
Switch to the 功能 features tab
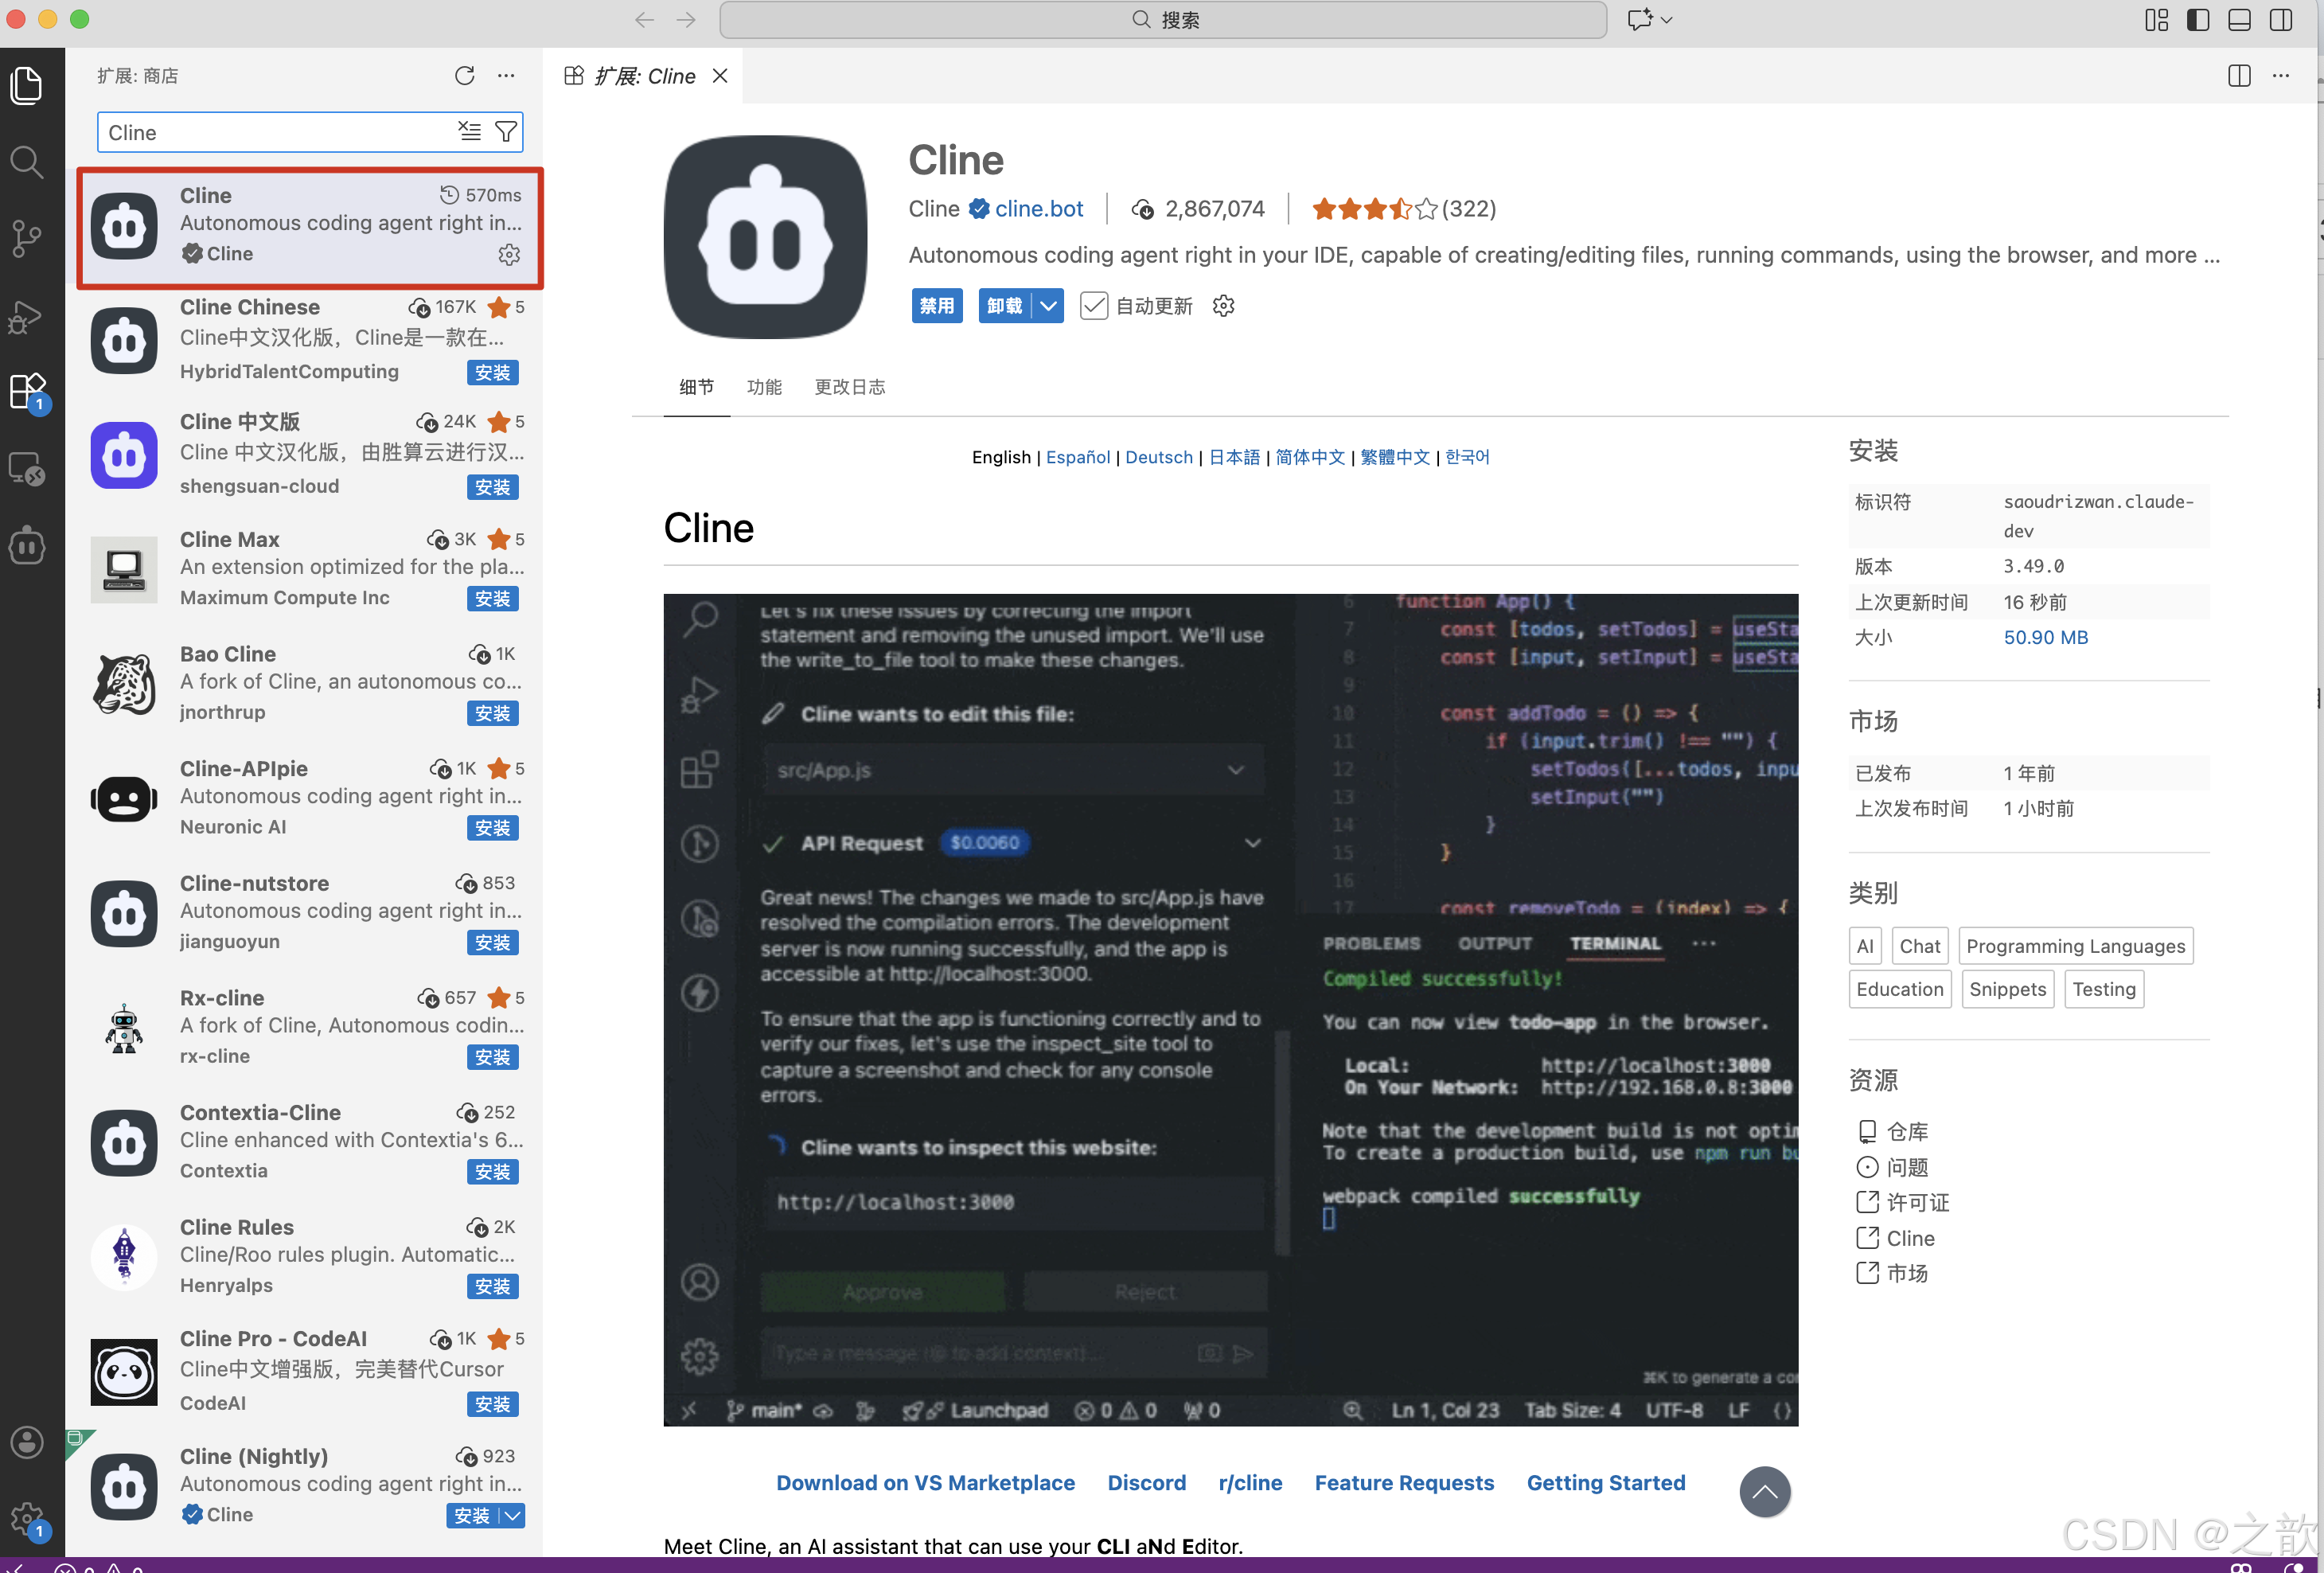click(764, 387)
